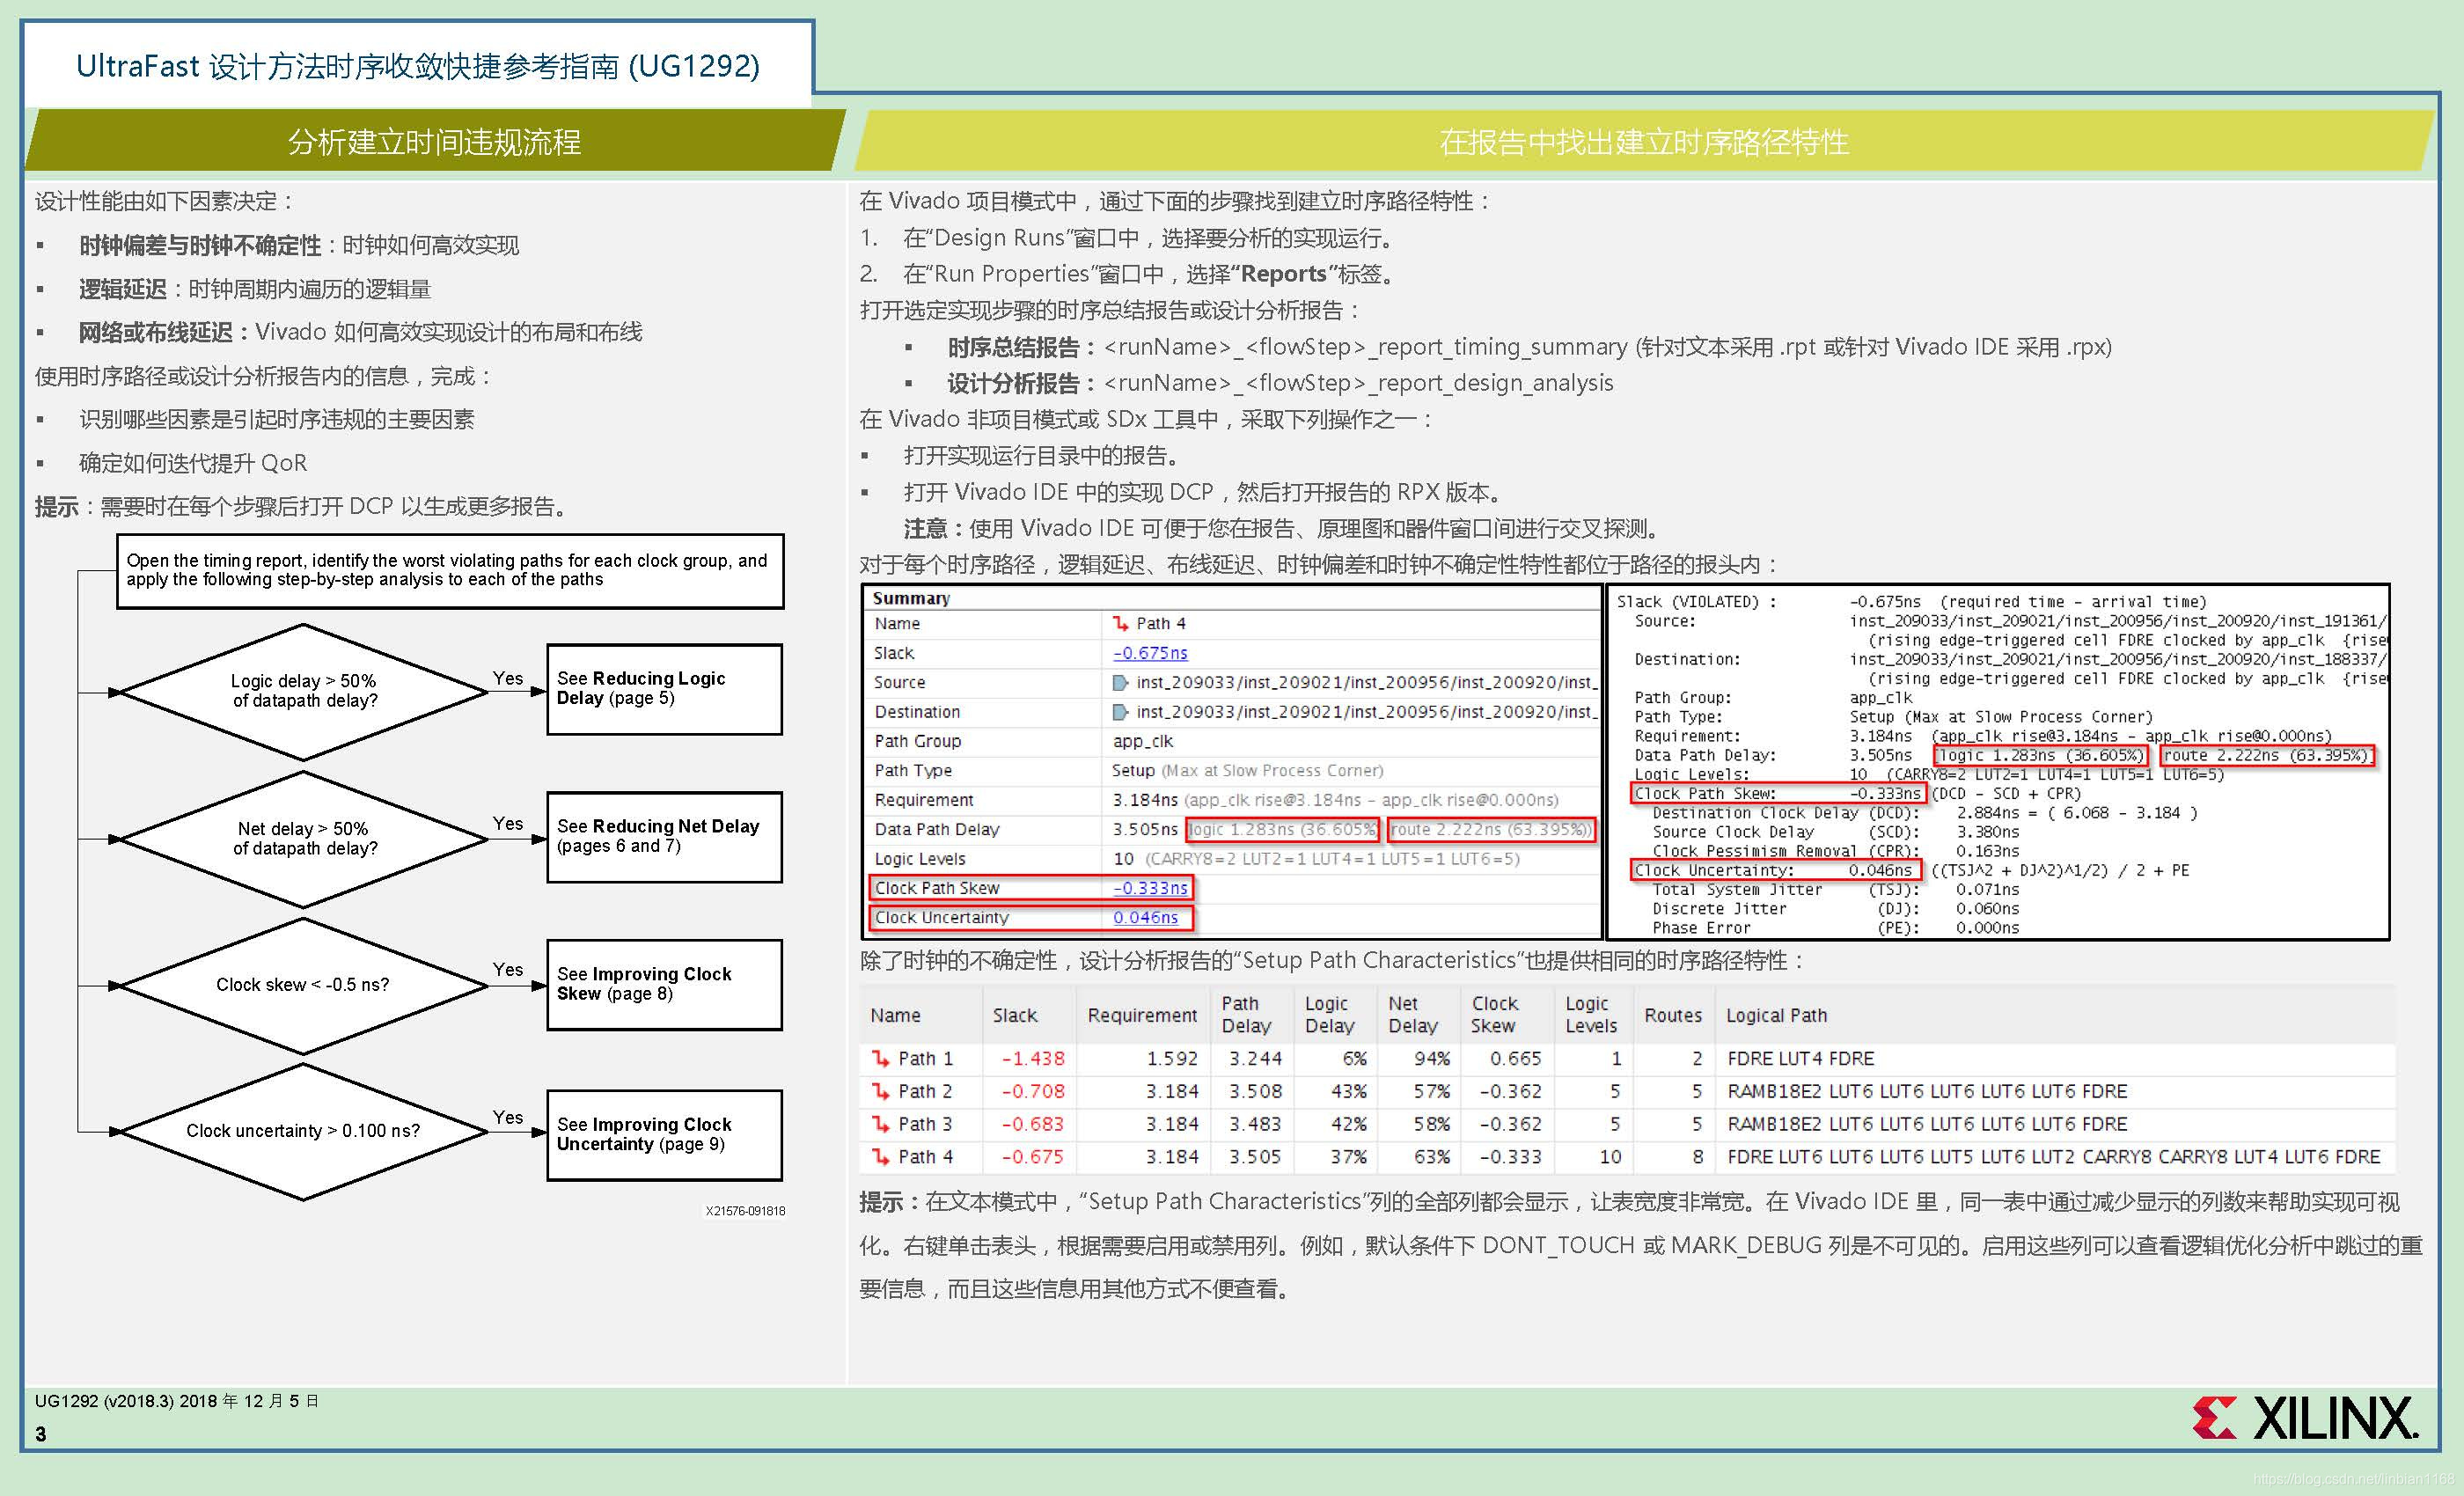Viewport: 2464px width, 1496px height.
Task: Click the -1.438 slack value
Action: point(1033,1058)
